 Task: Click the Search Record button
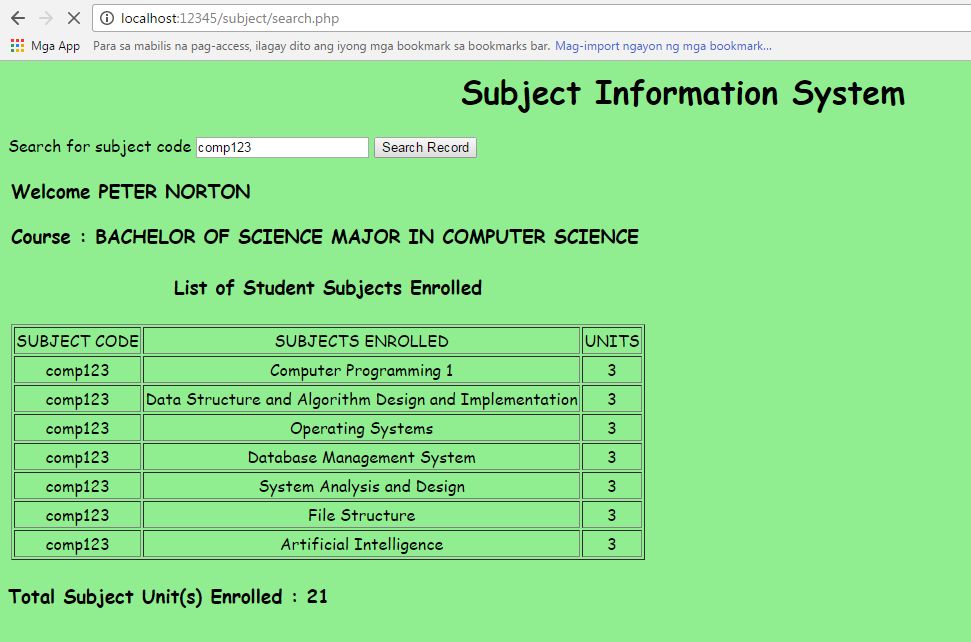[x=424, y=147]
